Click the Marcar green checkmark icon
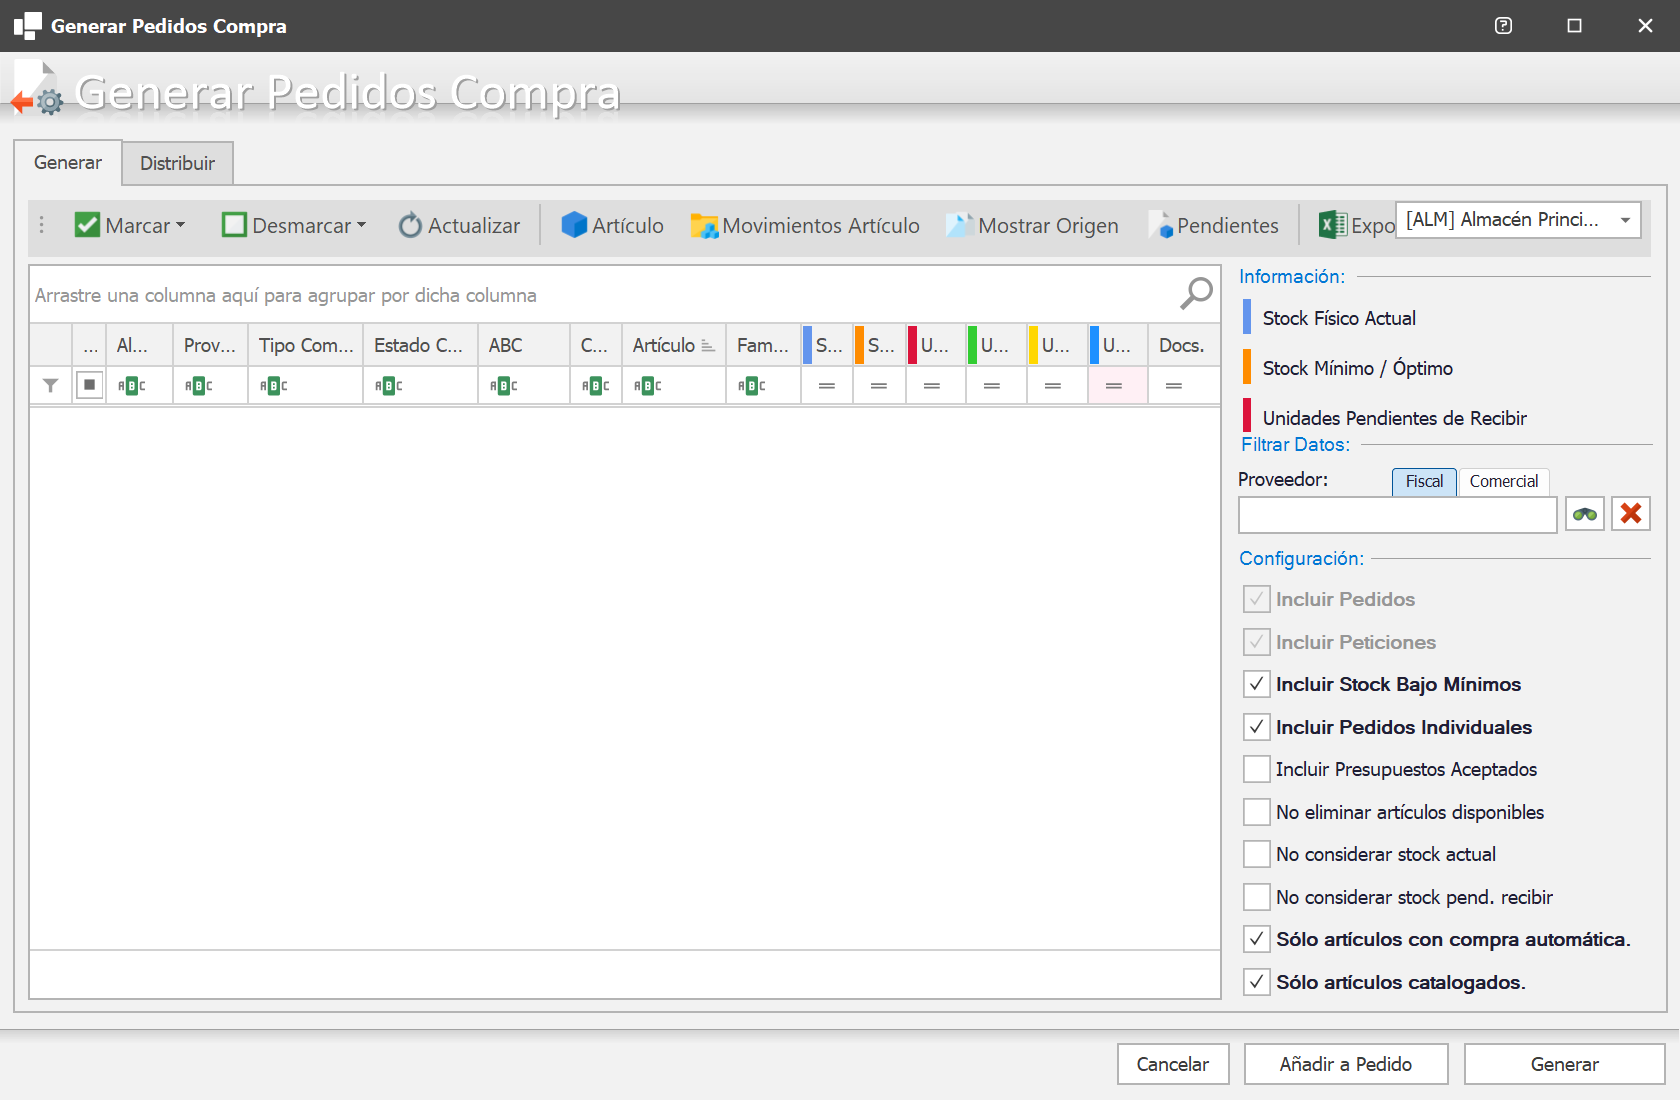This screenshot has width=1680, height=1100. tap(87, 225)
